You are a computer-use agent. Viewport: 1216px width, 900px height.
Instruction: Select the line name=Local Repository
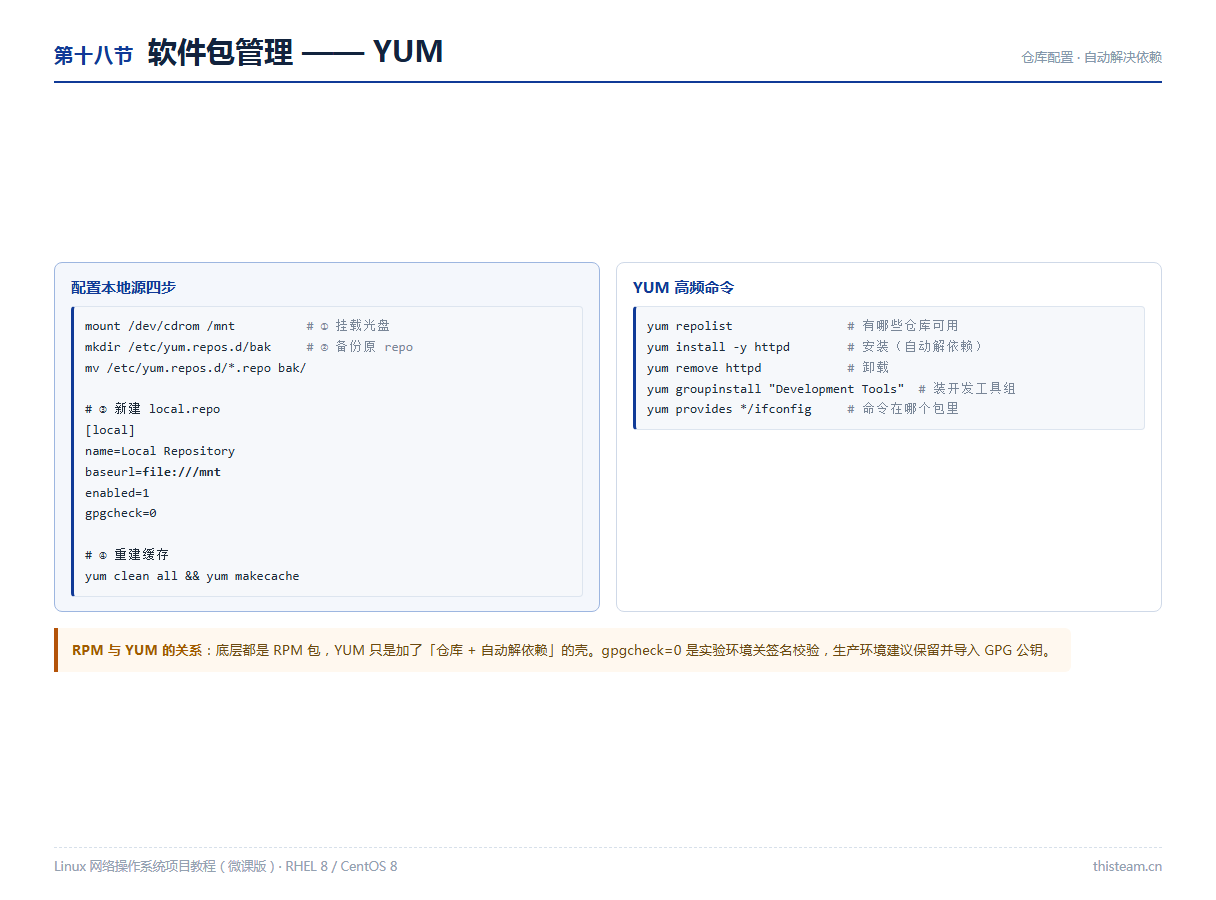click(160, 451)
